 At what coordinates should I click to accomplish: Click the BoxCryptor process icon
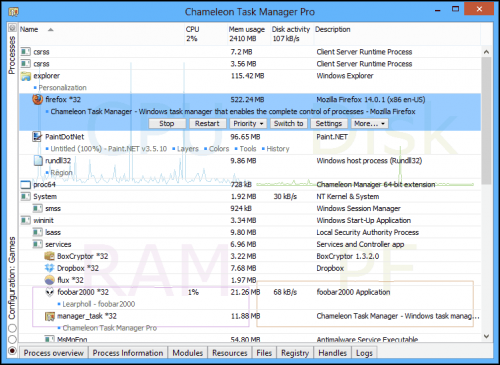click(49, 256)
